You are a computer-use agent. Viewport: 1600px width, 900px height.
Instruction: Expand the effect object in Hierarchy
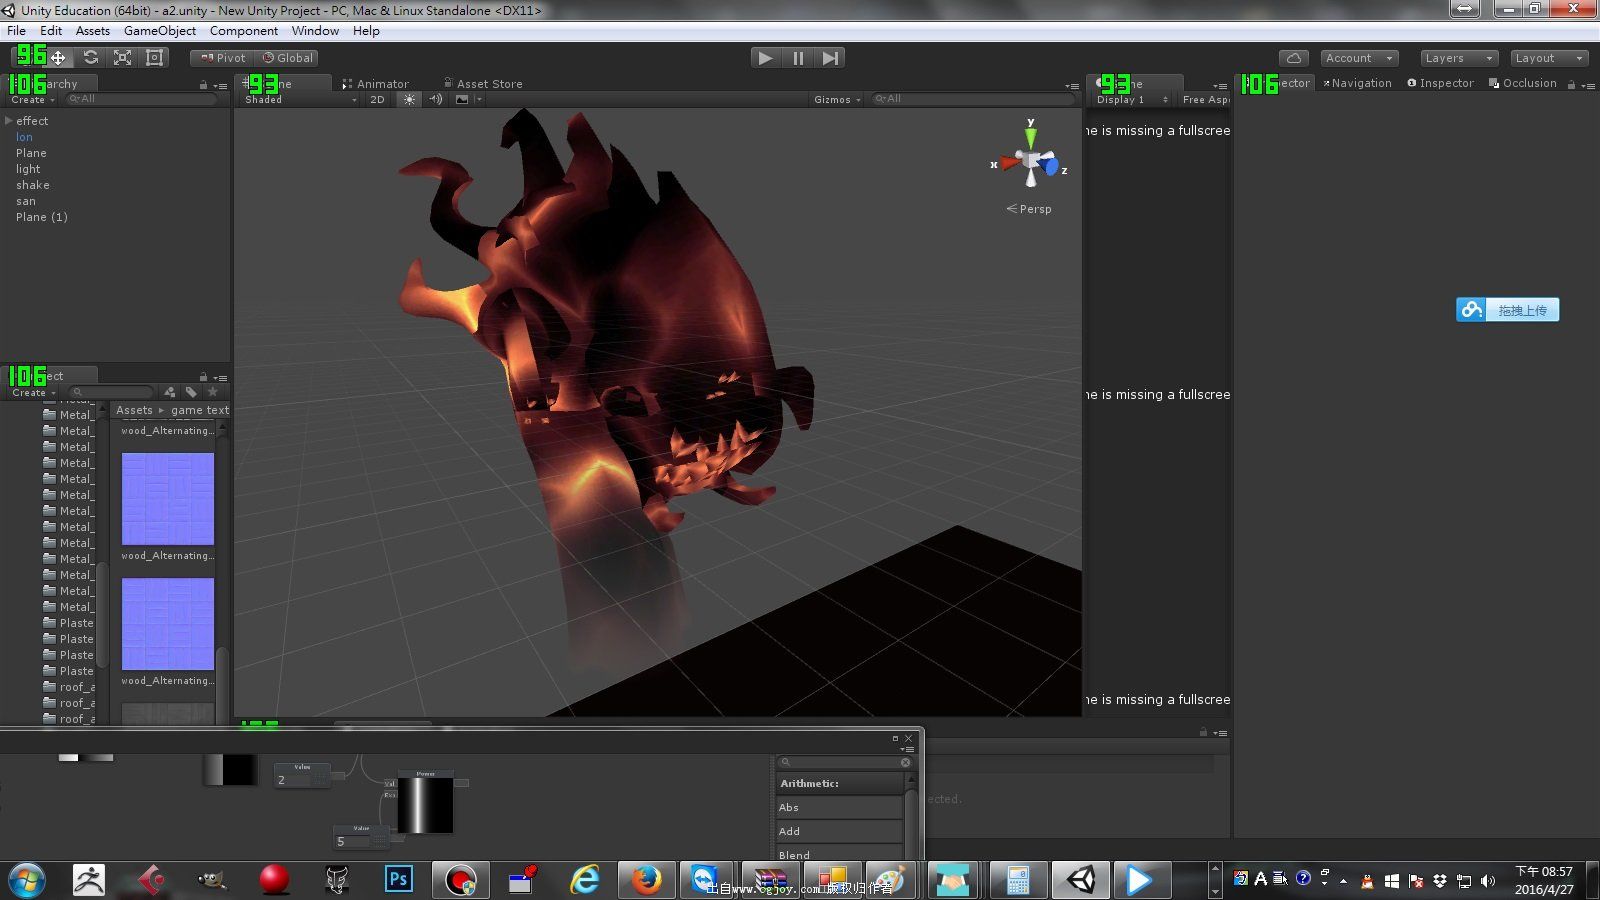pos(9,121)
